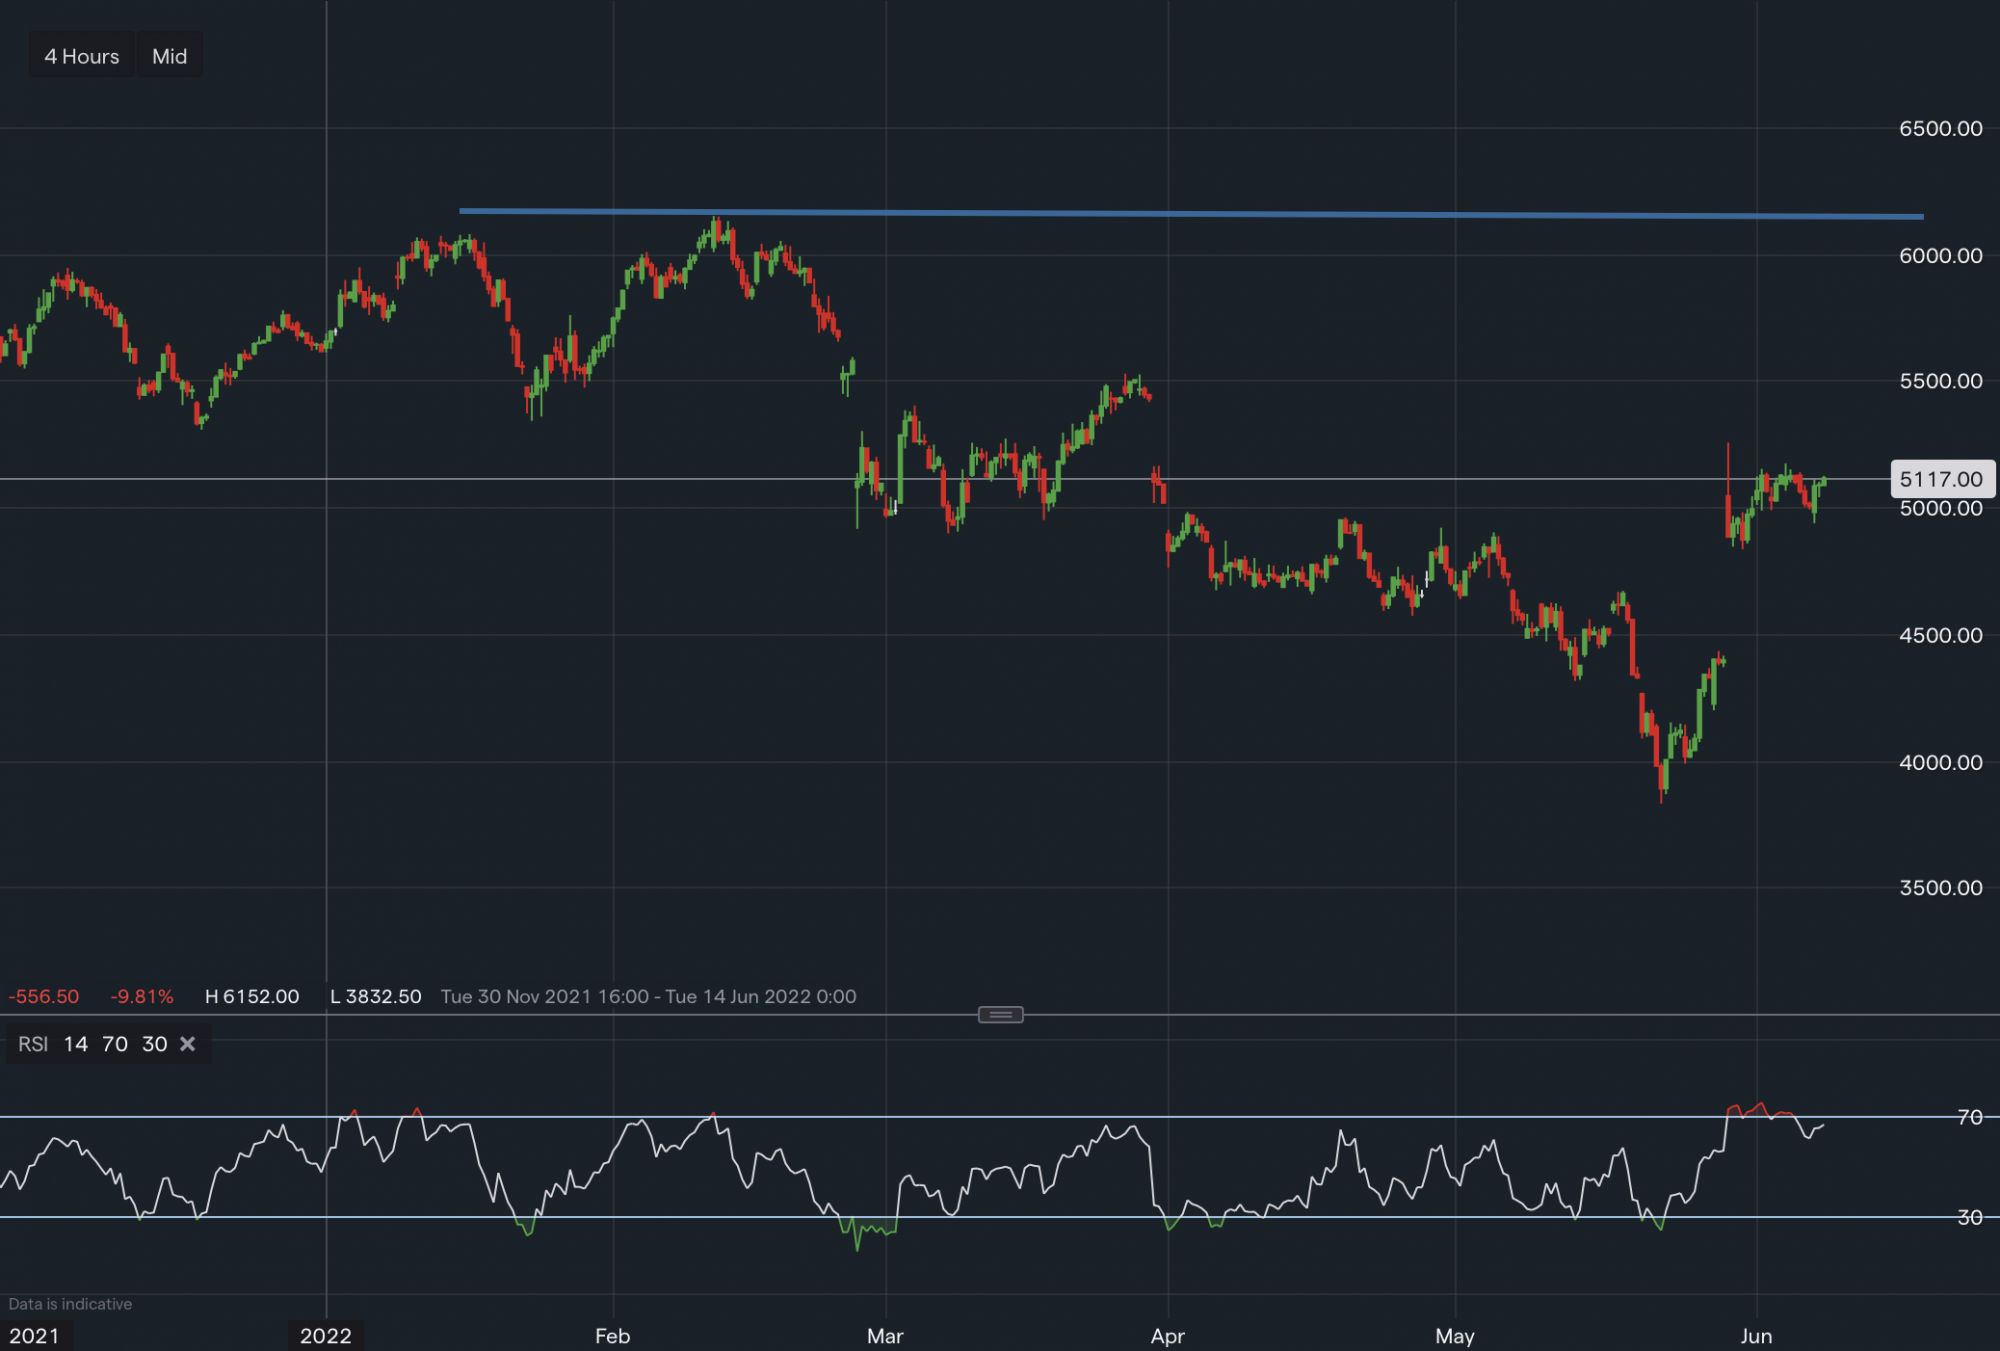Viewport: 2000px width, 1351px height.
Task: Click the current price tag 5117.00
Action: click(1941, 479)
